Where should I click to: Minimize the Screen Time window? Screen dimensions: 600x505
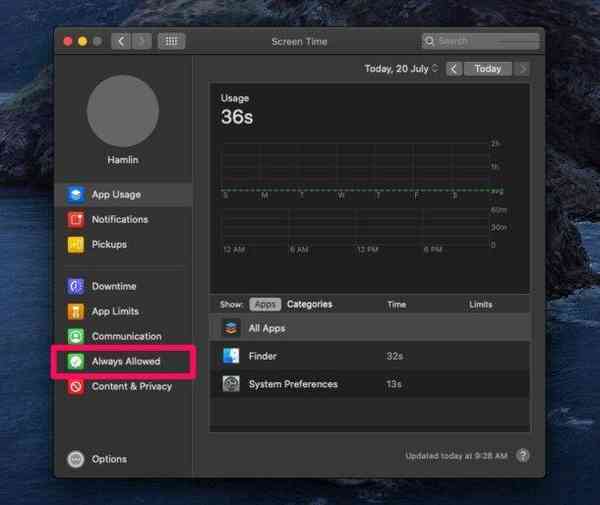pyautogui.click(x=82, y=41)
